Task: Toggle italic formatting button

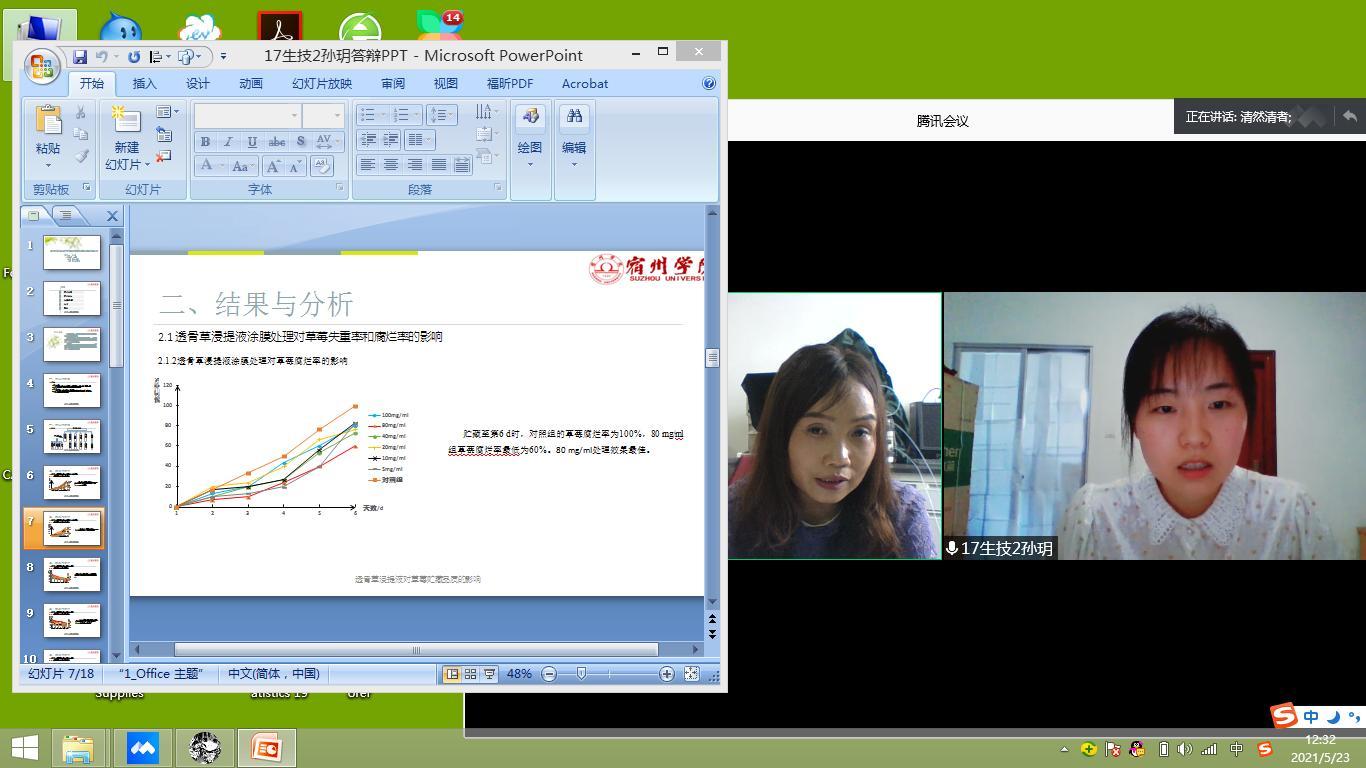Action: coord(228,142)
